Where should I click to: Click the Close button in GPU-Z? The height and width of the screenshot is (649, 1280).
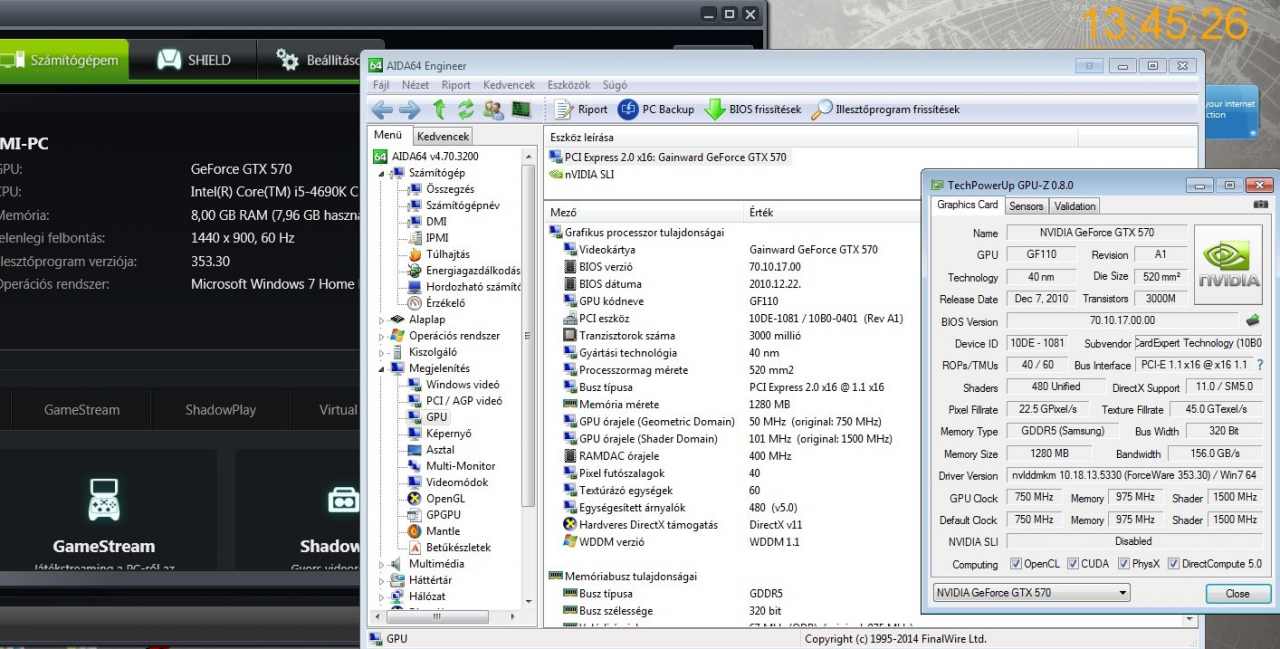pos(1237,593)
